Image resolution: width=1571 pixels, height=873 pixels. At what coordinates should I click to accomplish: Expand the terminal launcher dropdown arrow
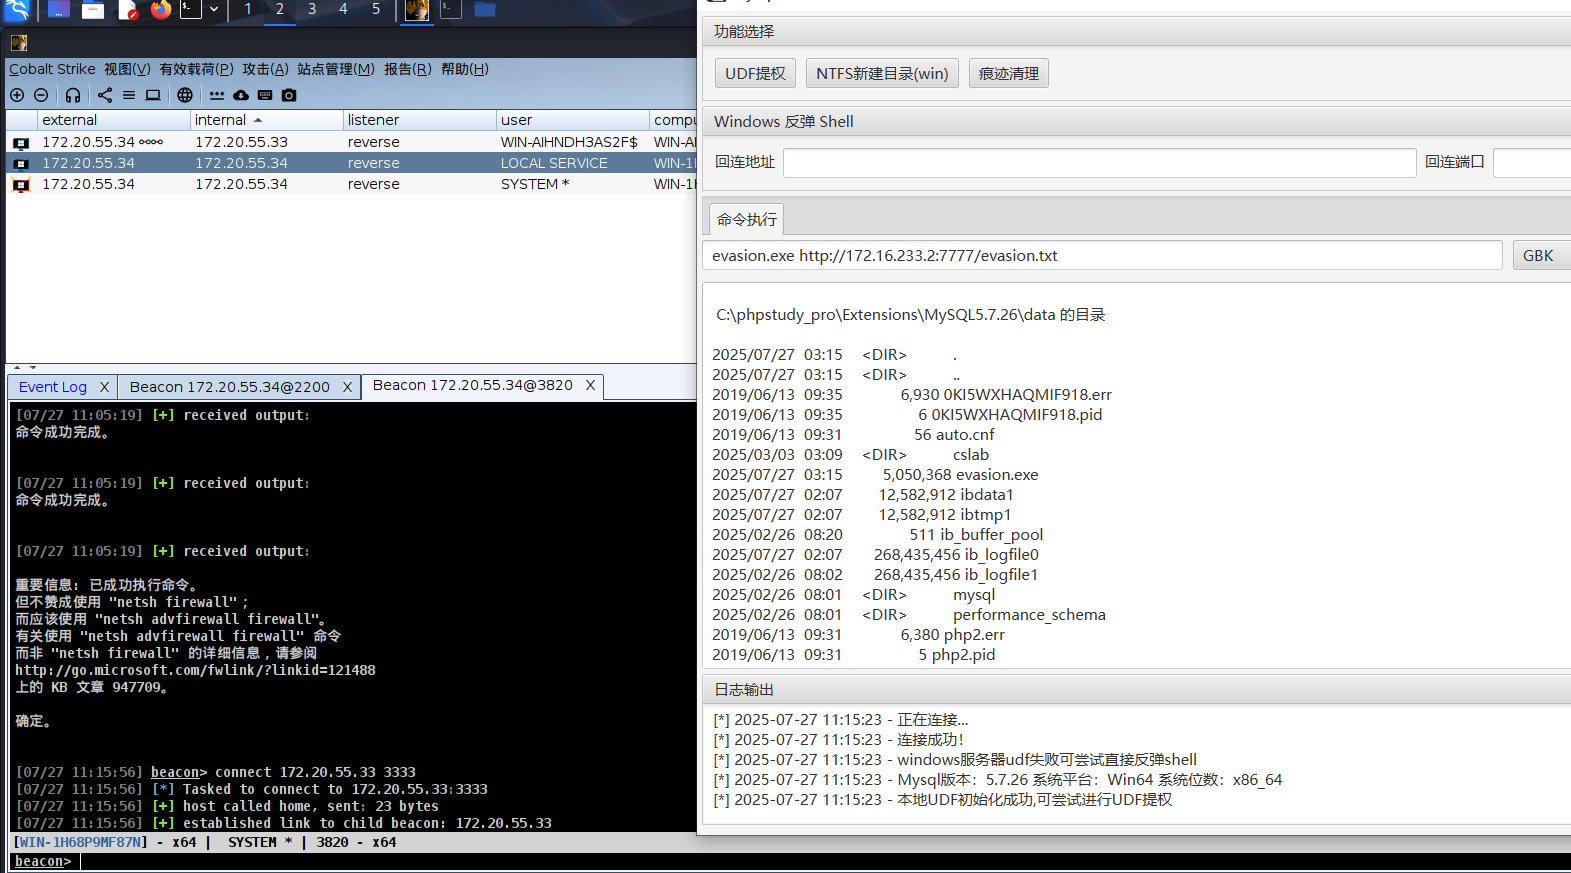(213, 9)
